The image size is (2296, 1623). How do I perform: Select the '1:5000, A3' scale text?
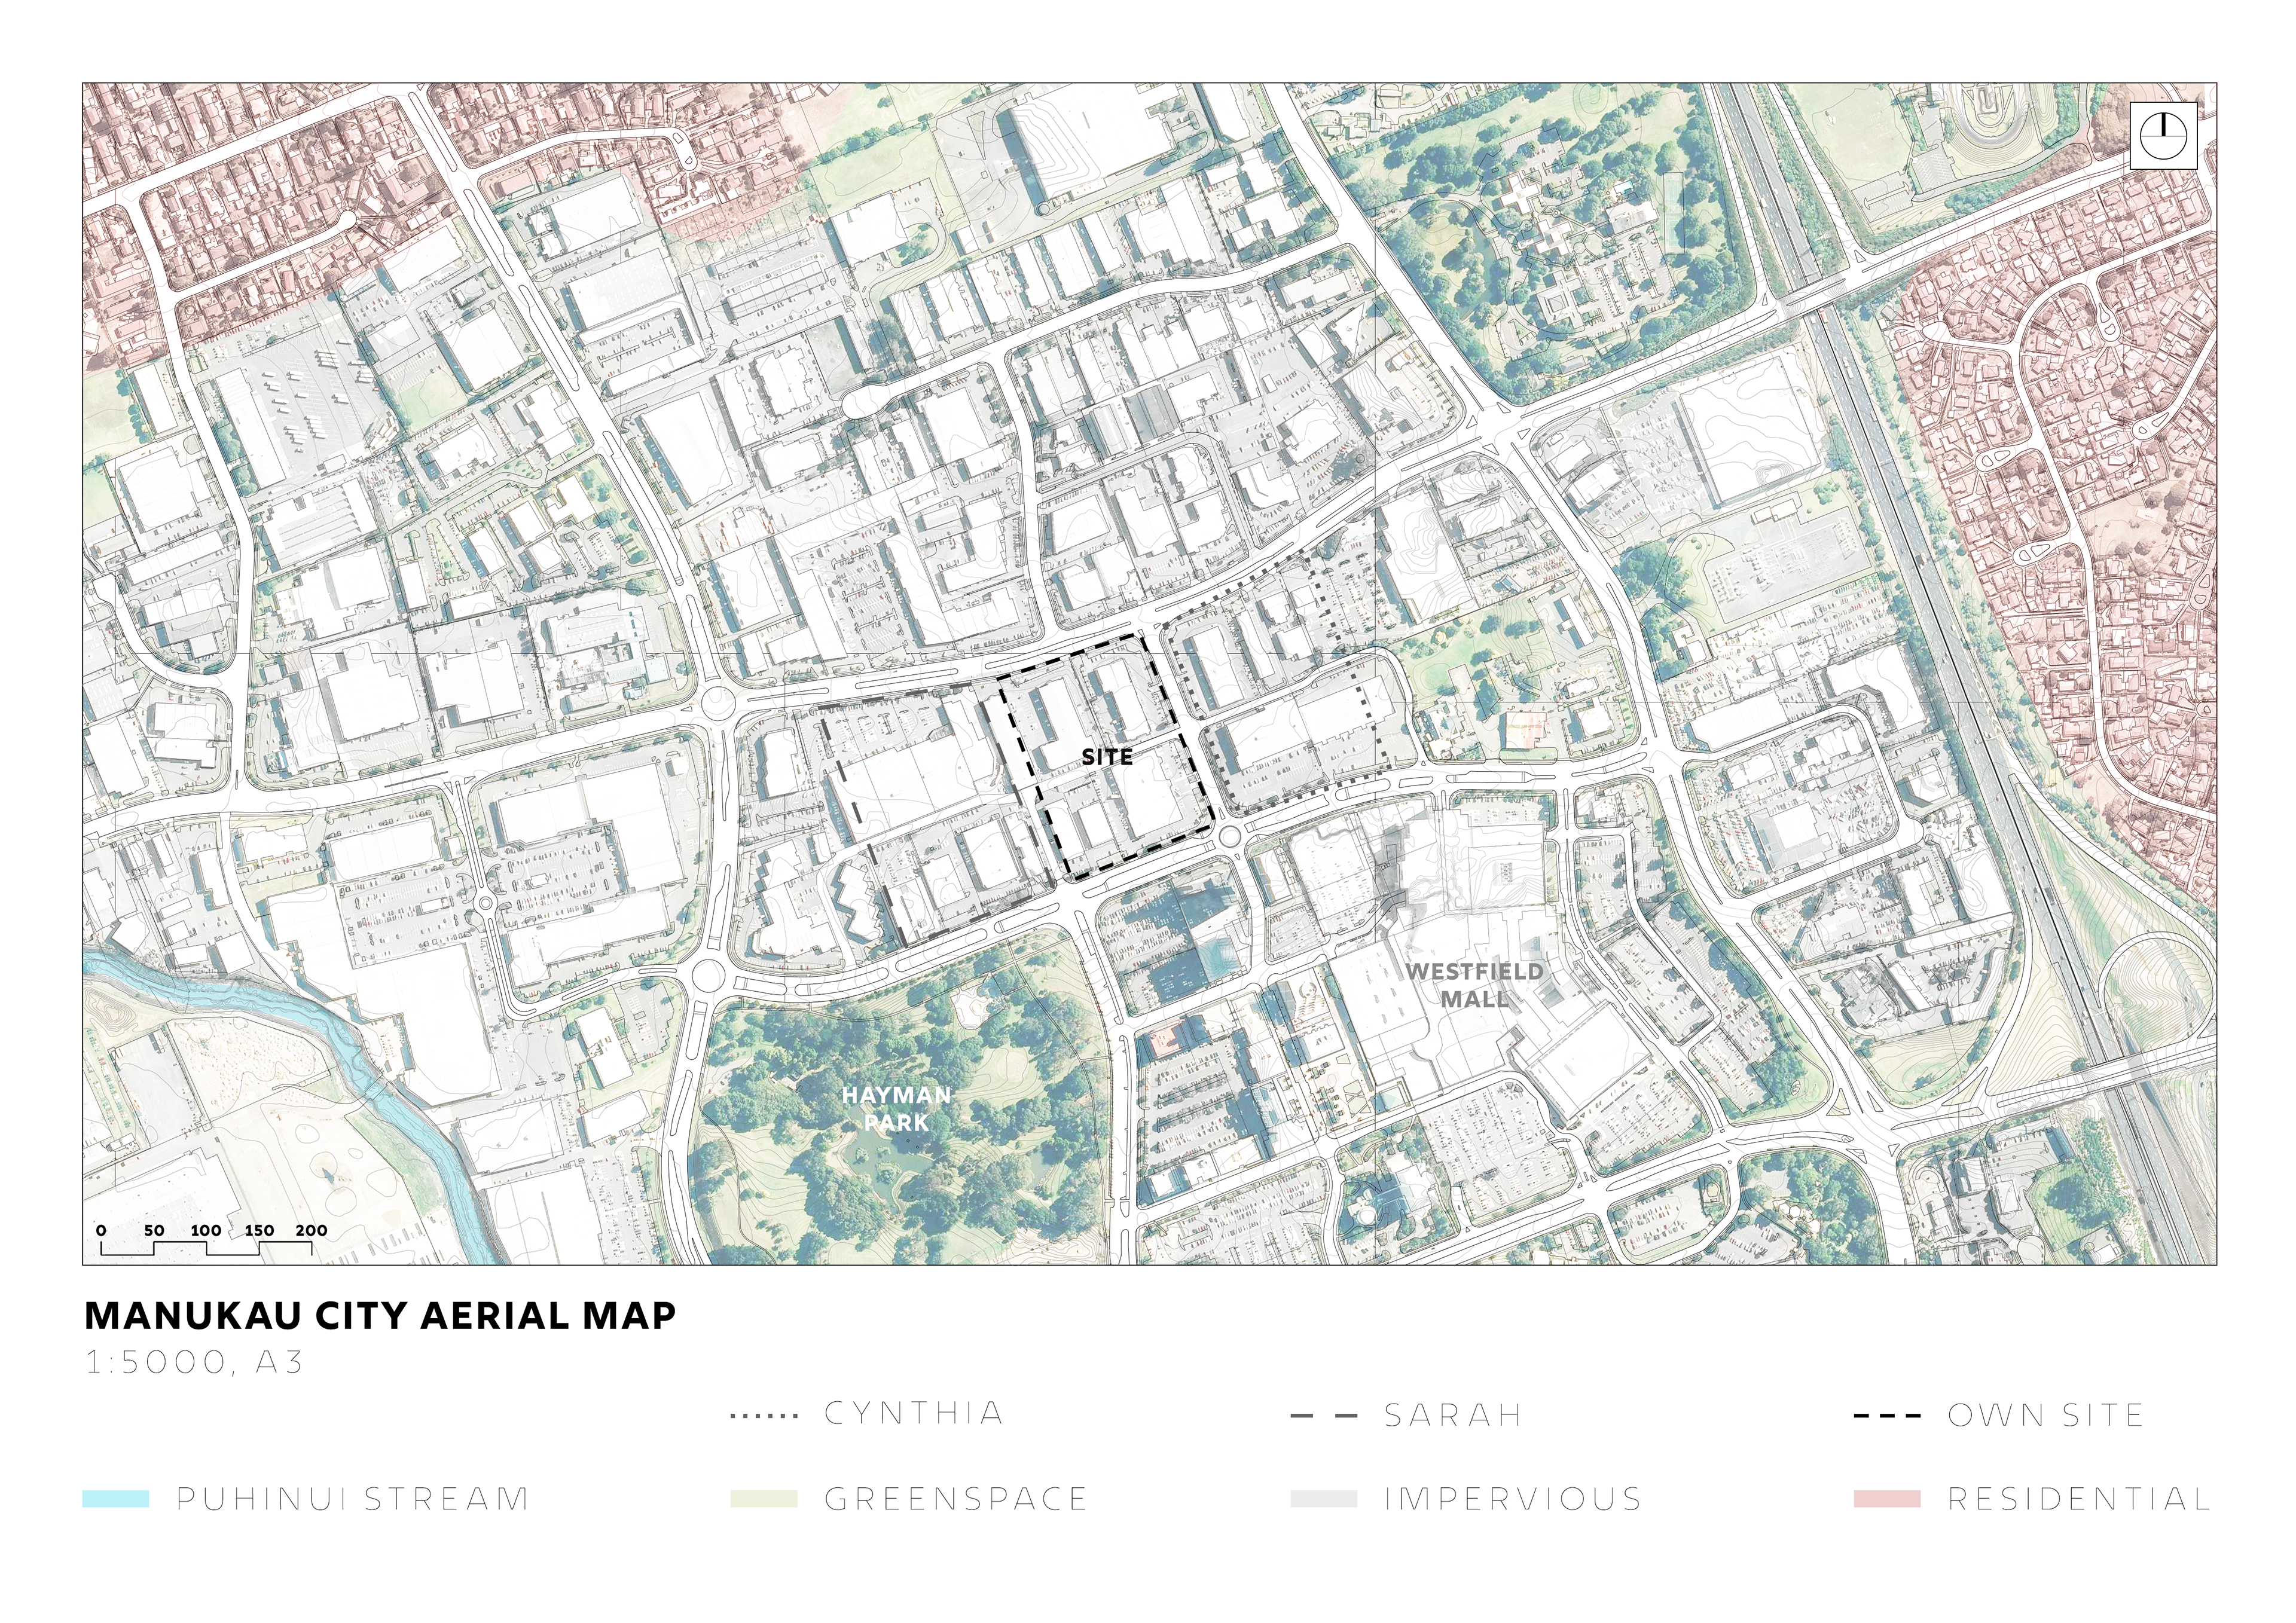click(x=194, y=1363)
